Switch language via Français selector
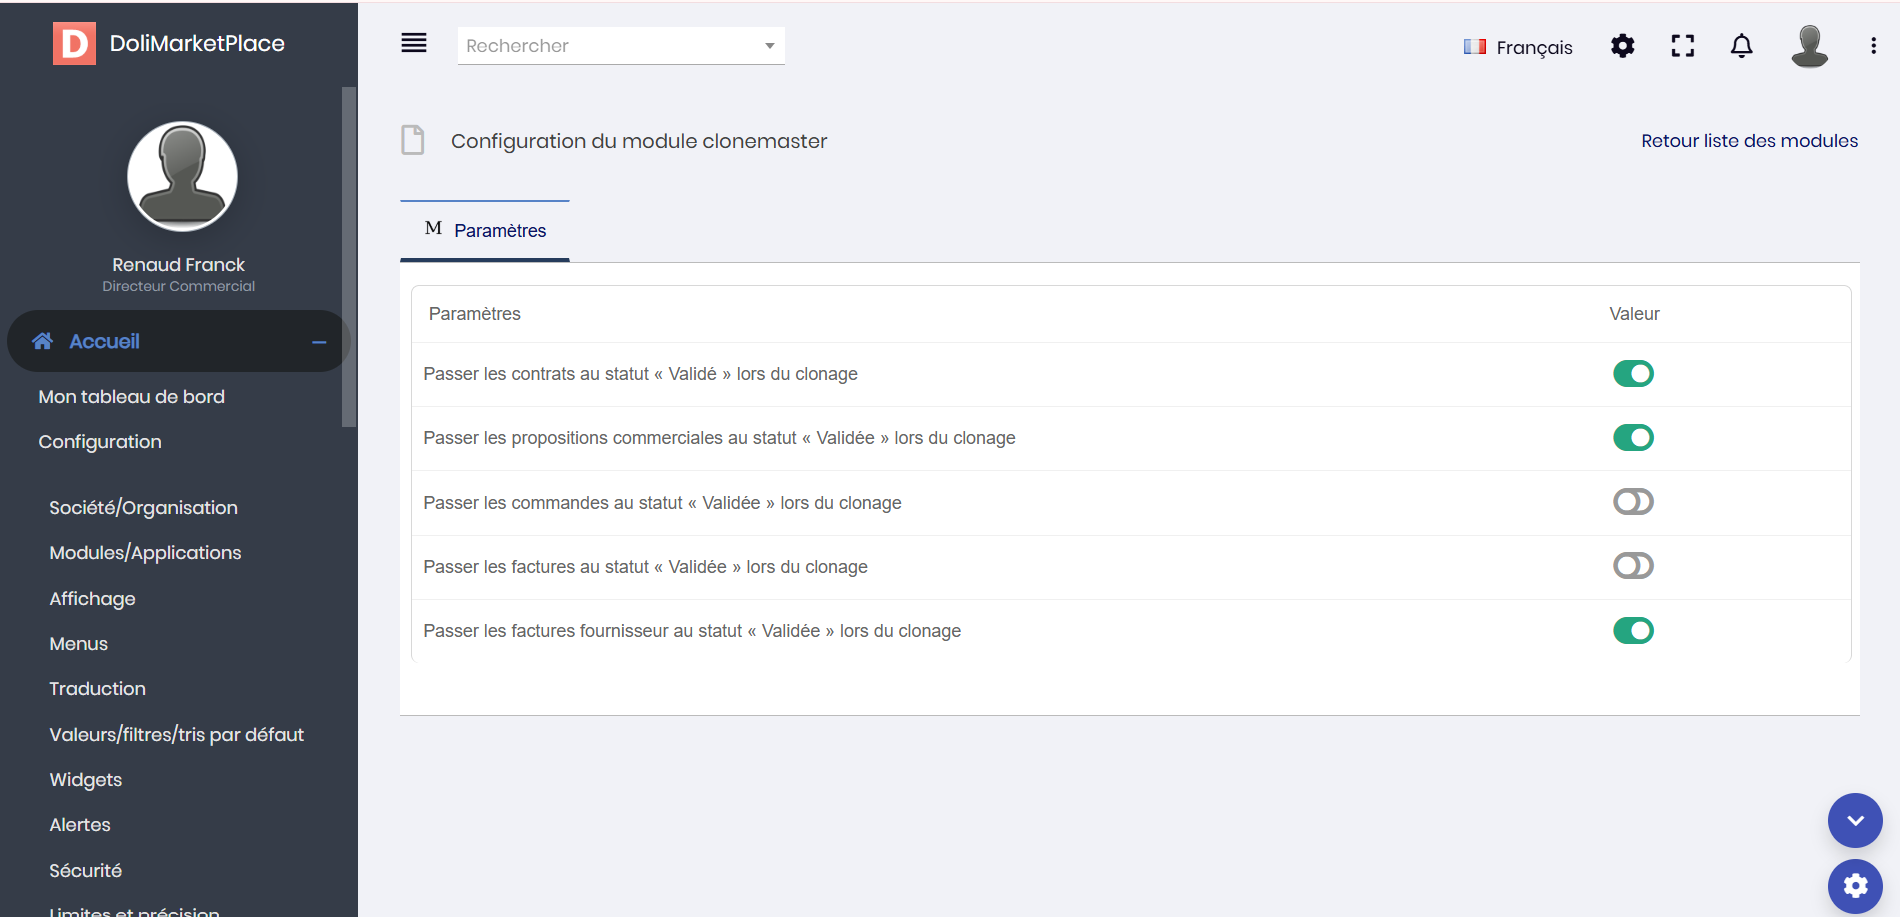1900x917 pixels. [1518, 47]
